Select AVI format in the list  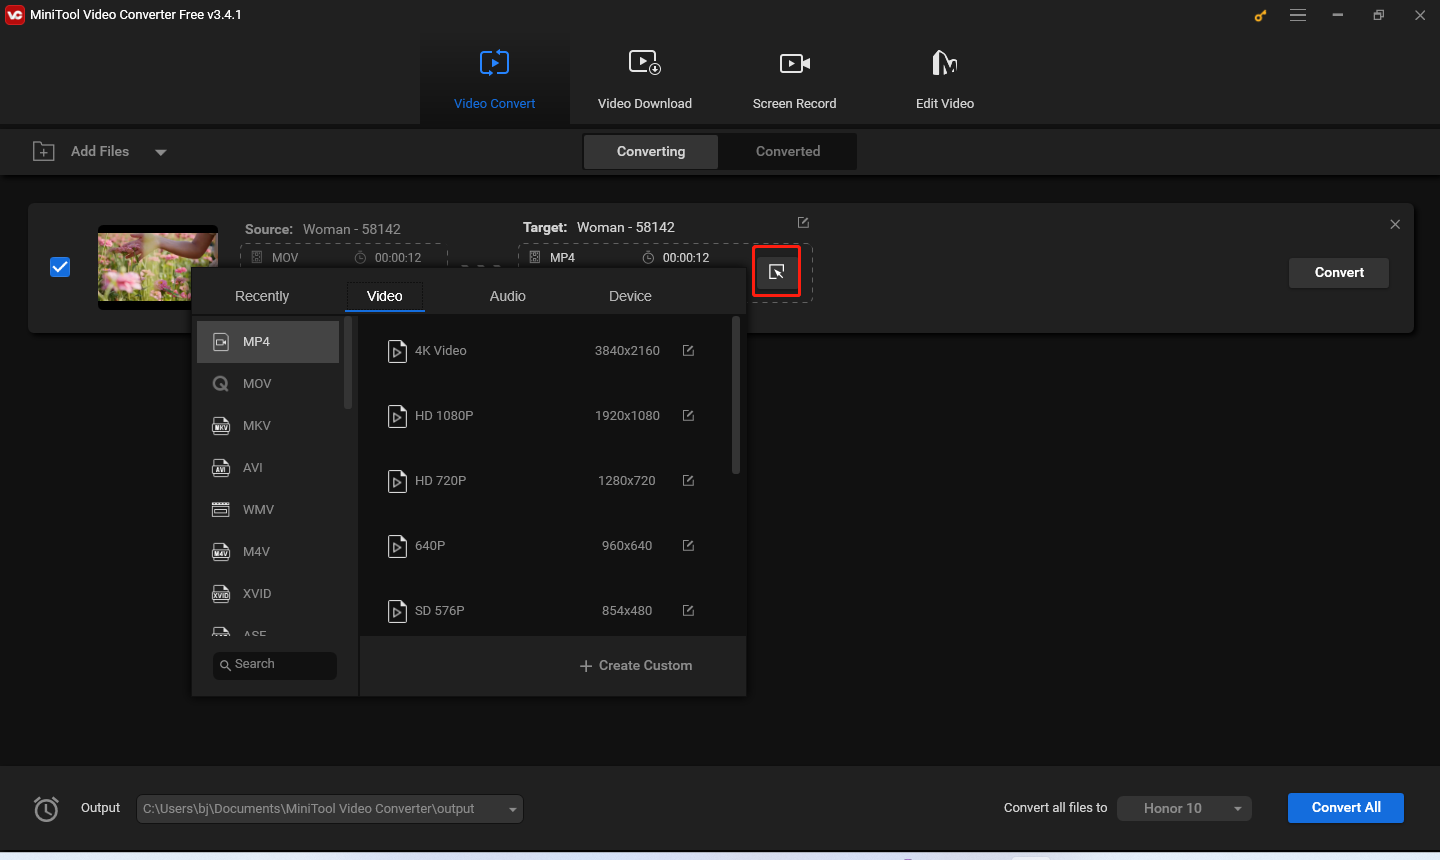point(268,468)
